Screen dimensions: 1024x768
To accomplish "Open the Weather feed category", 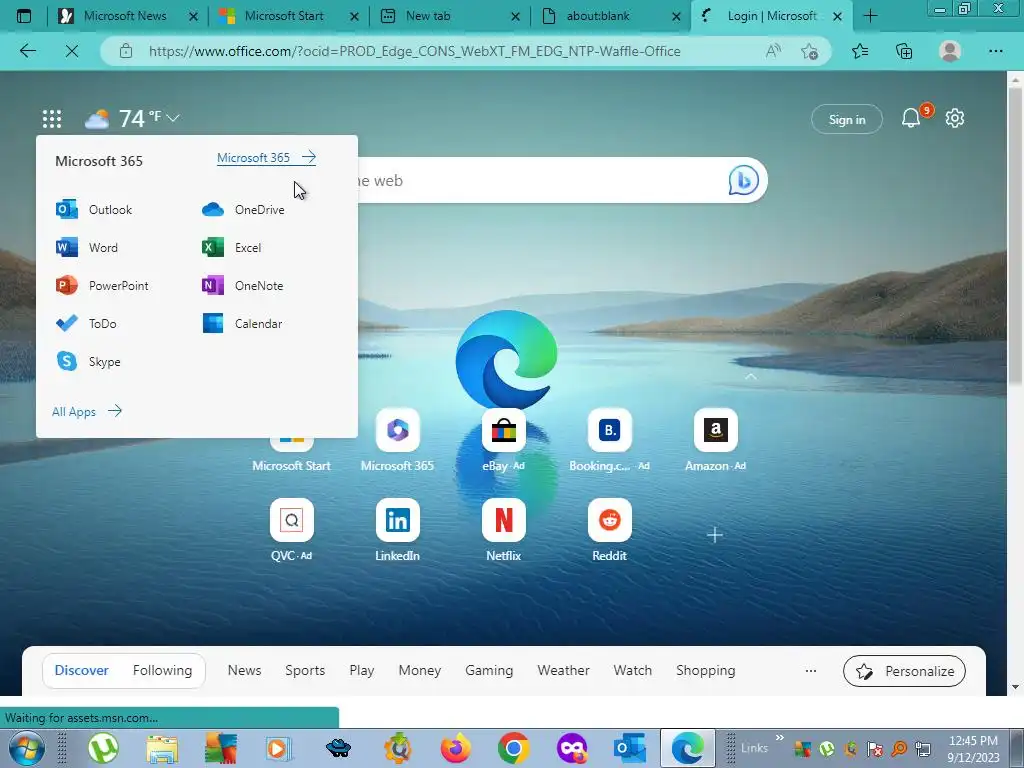I will click(x=564, y=671).
